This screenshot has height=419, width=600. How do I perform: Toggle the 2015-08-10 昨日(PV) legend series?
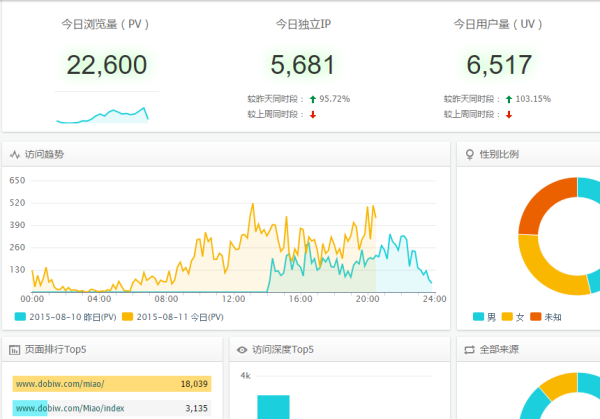65,317
